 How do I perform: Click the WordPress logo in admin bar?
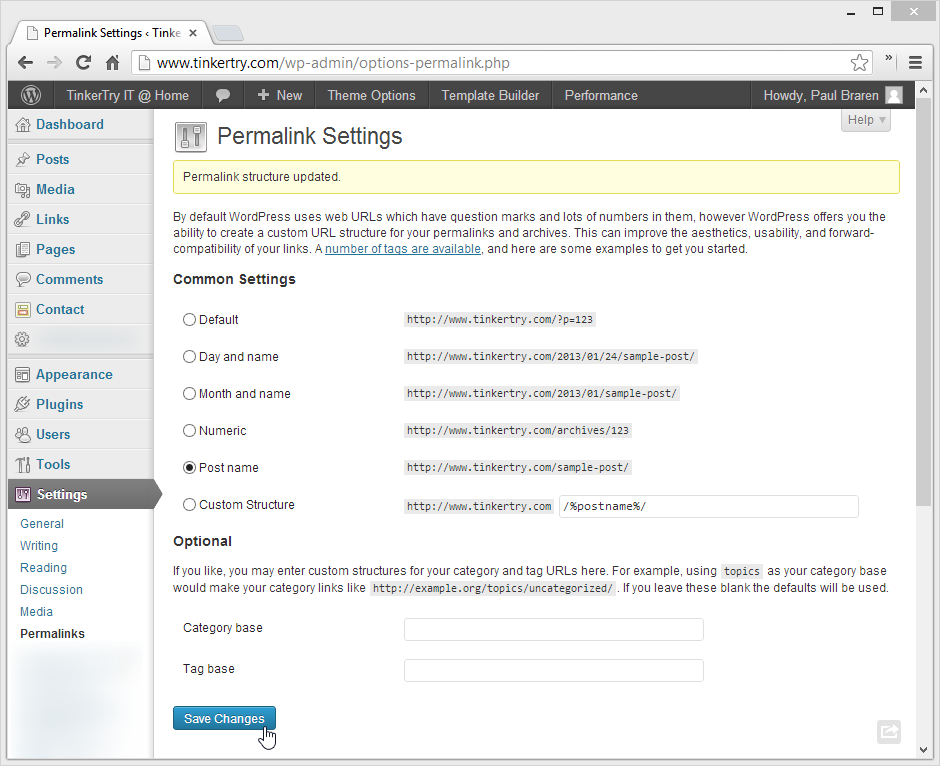[31, 95]
